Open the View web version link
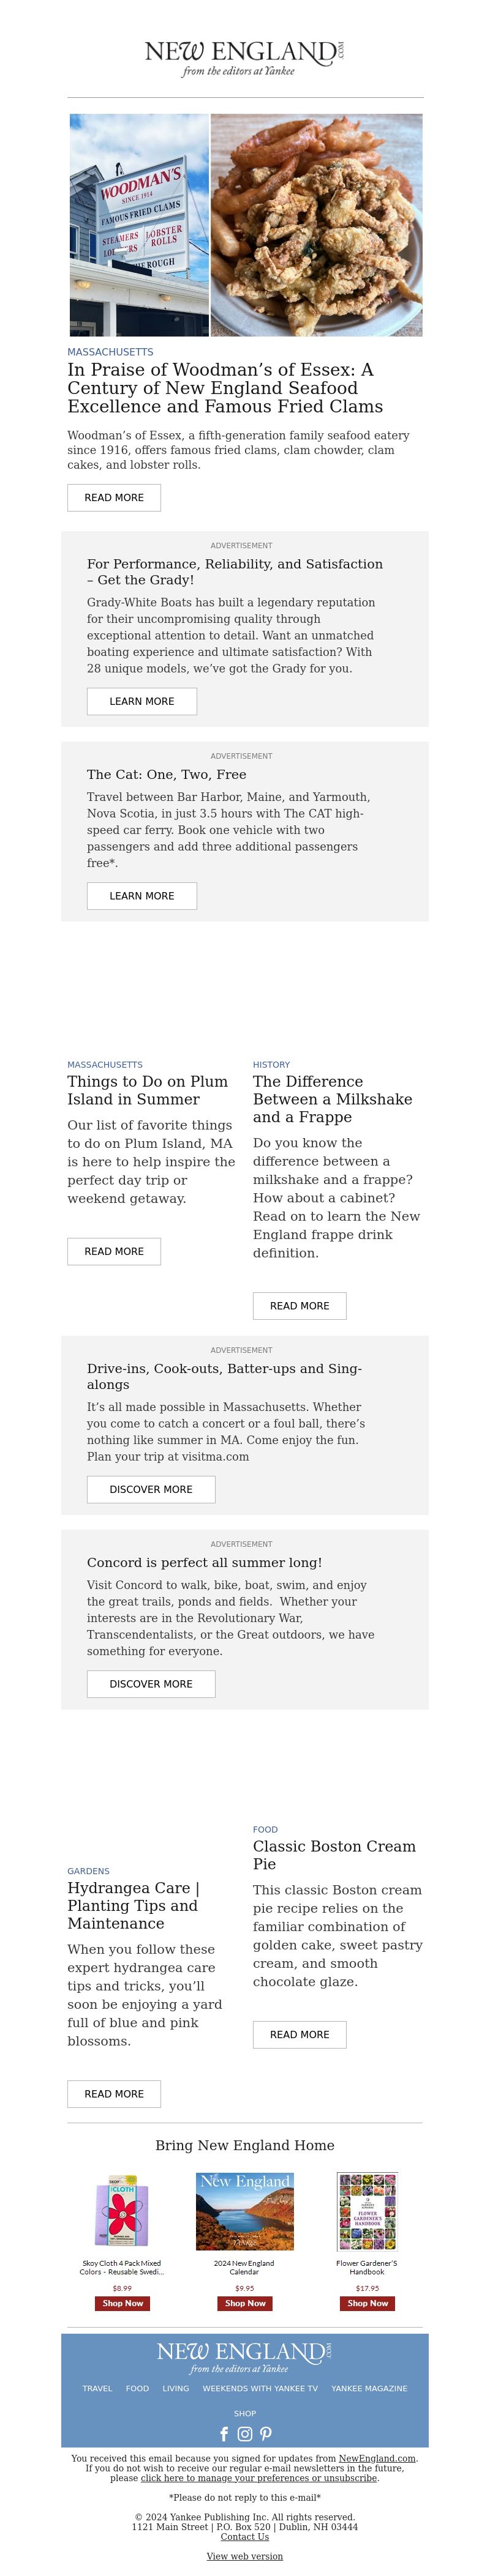The height and width of the screenshot is (2576, 490). click(x=245, y=2556)
